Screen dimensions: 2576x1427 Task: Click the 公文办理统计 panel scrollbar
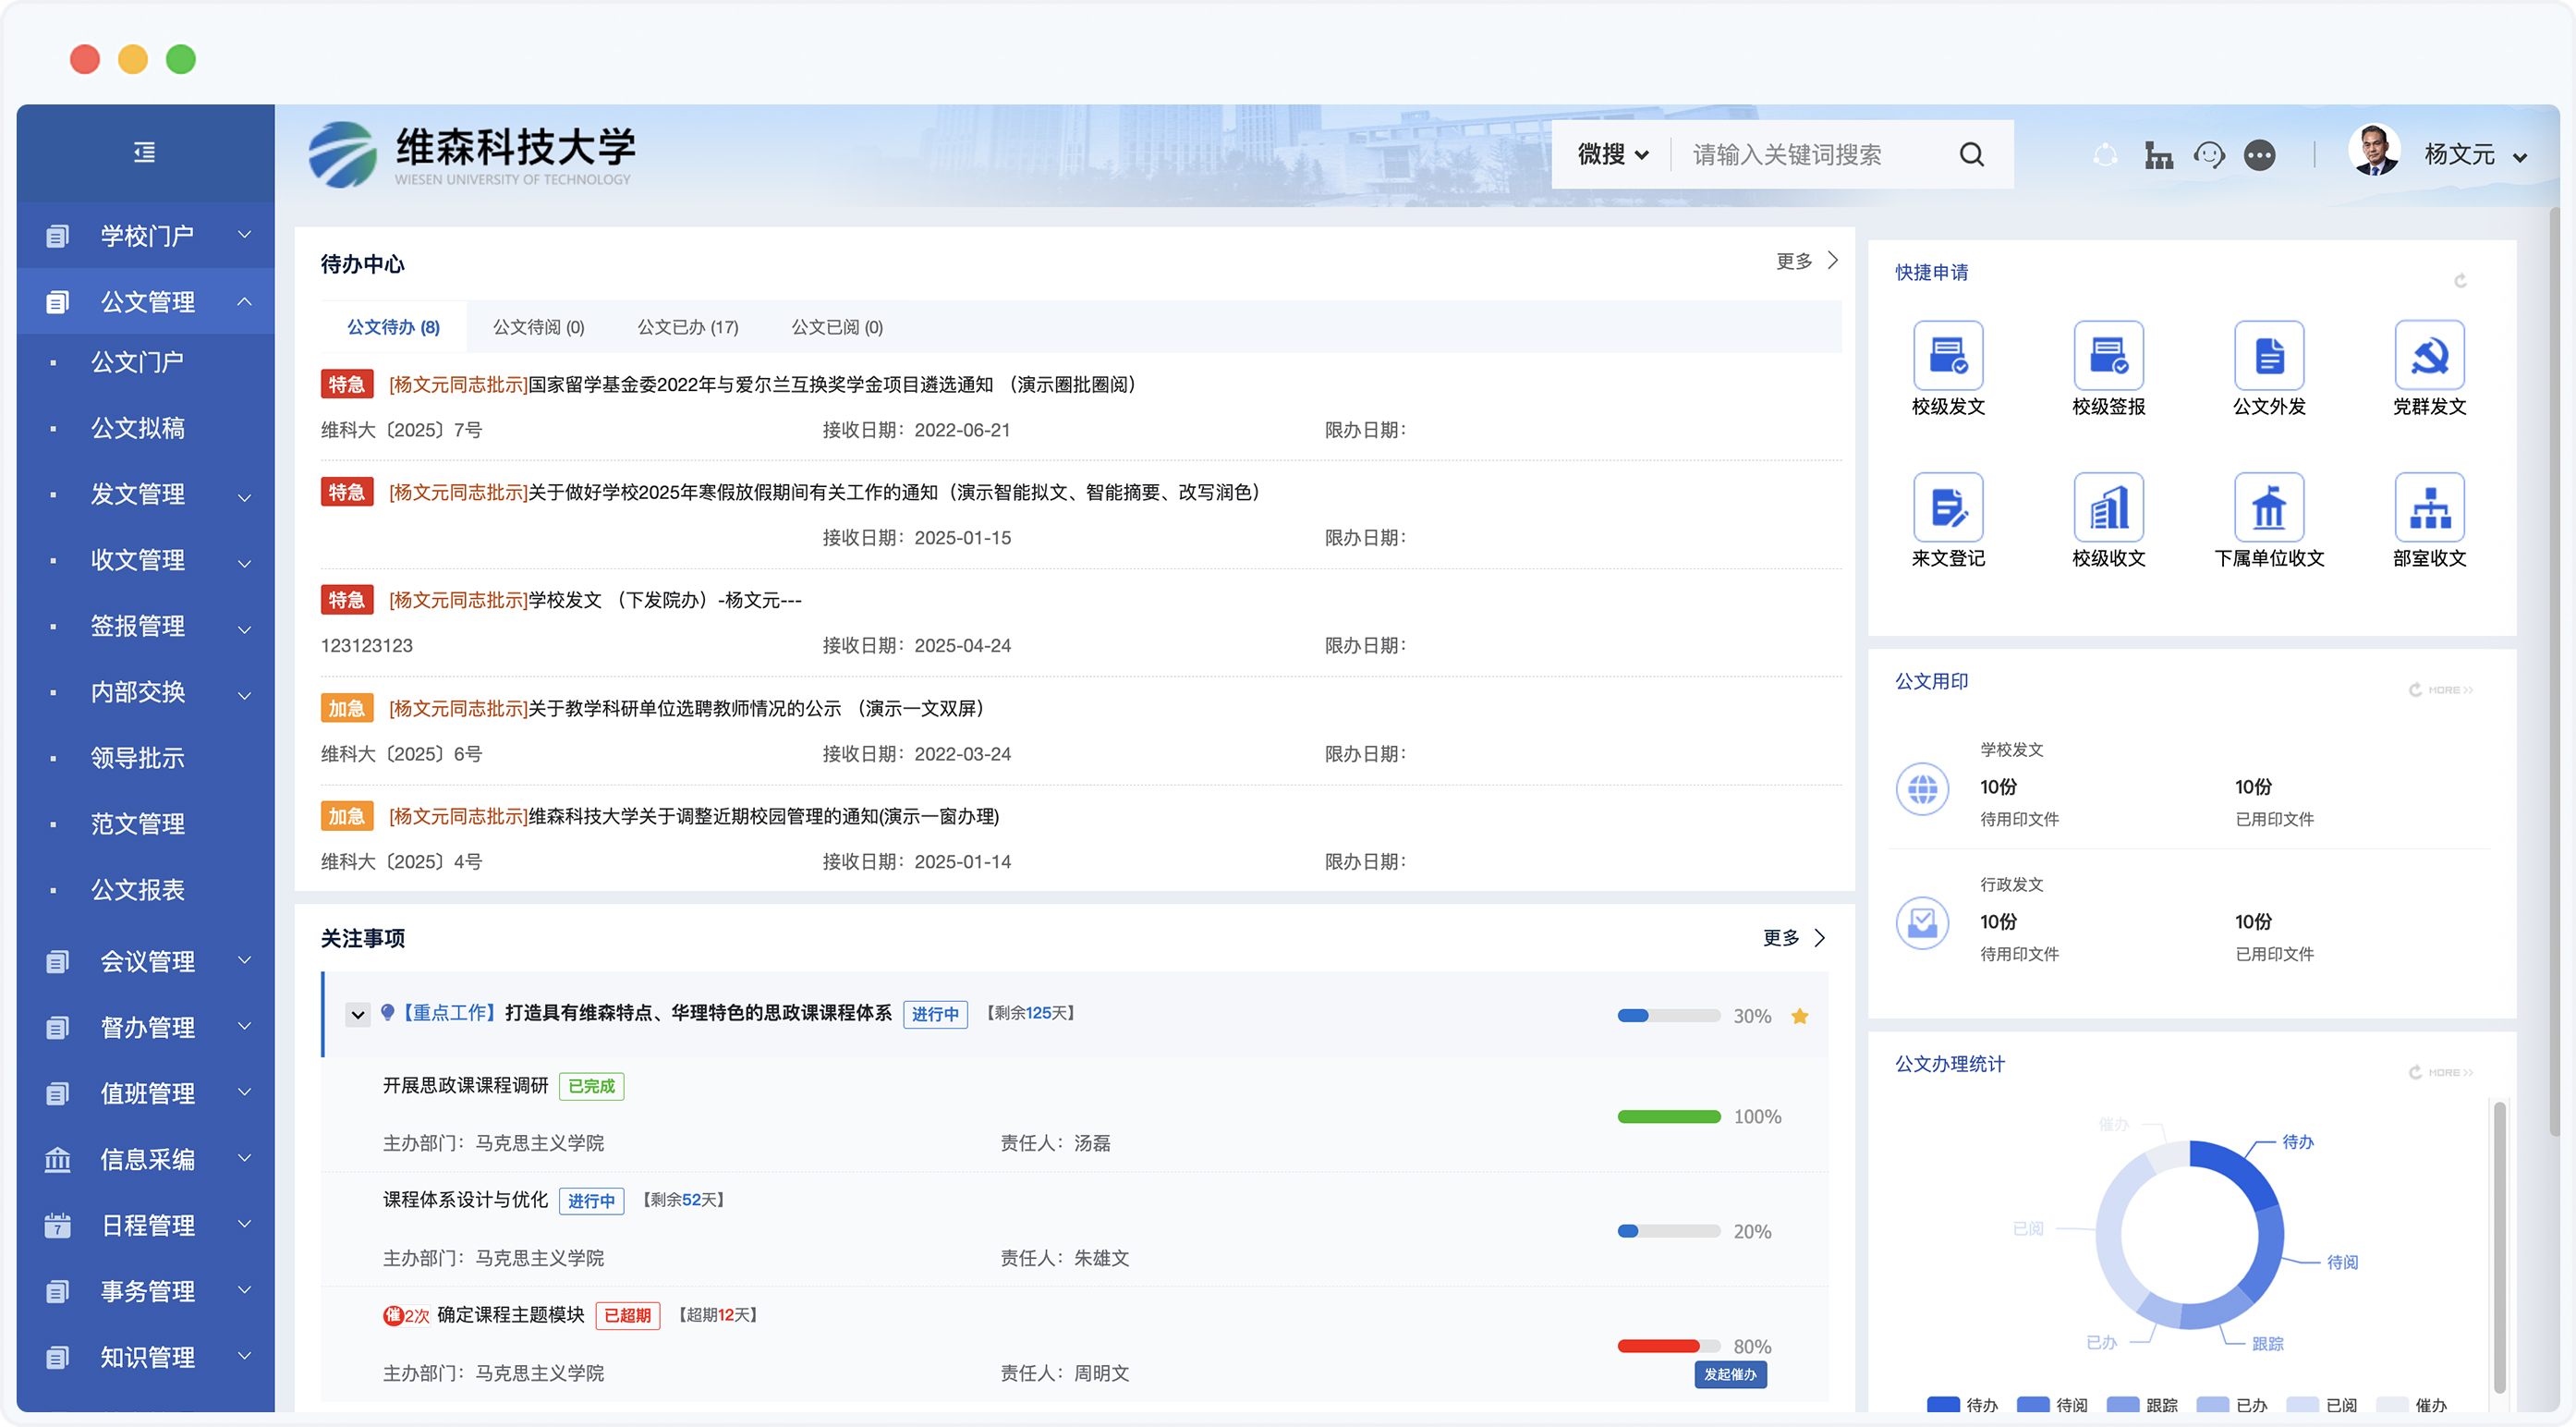[x=2499, y=1250]
